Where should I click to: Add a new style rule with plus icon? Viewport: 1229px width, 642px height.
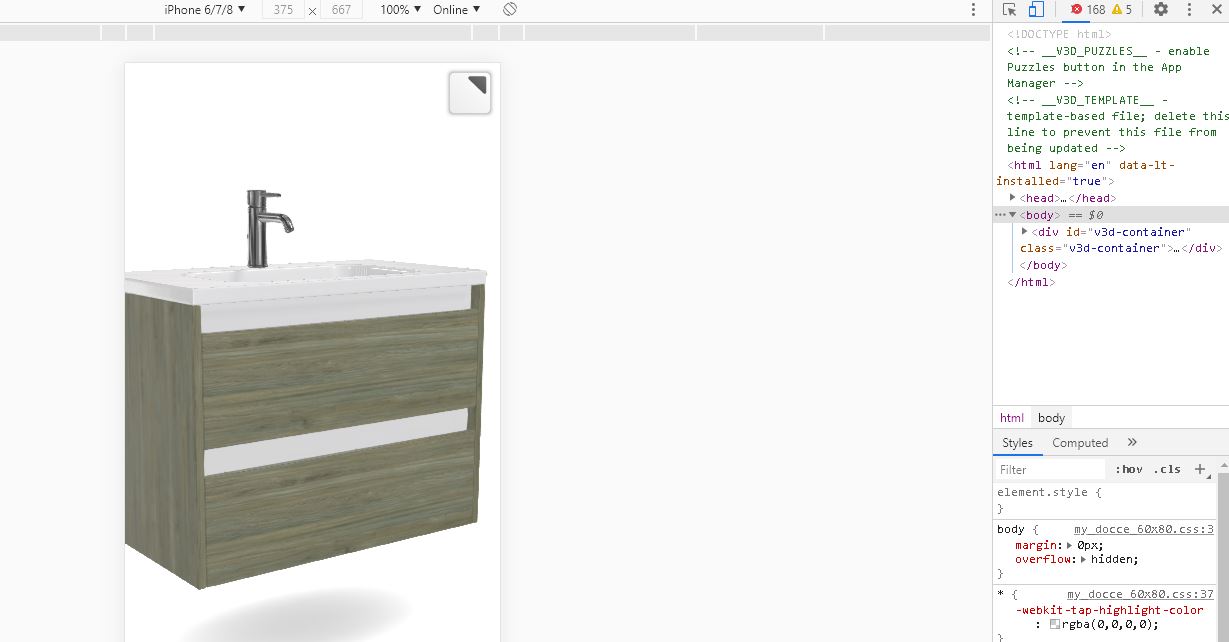click(x=1200, y=469)
